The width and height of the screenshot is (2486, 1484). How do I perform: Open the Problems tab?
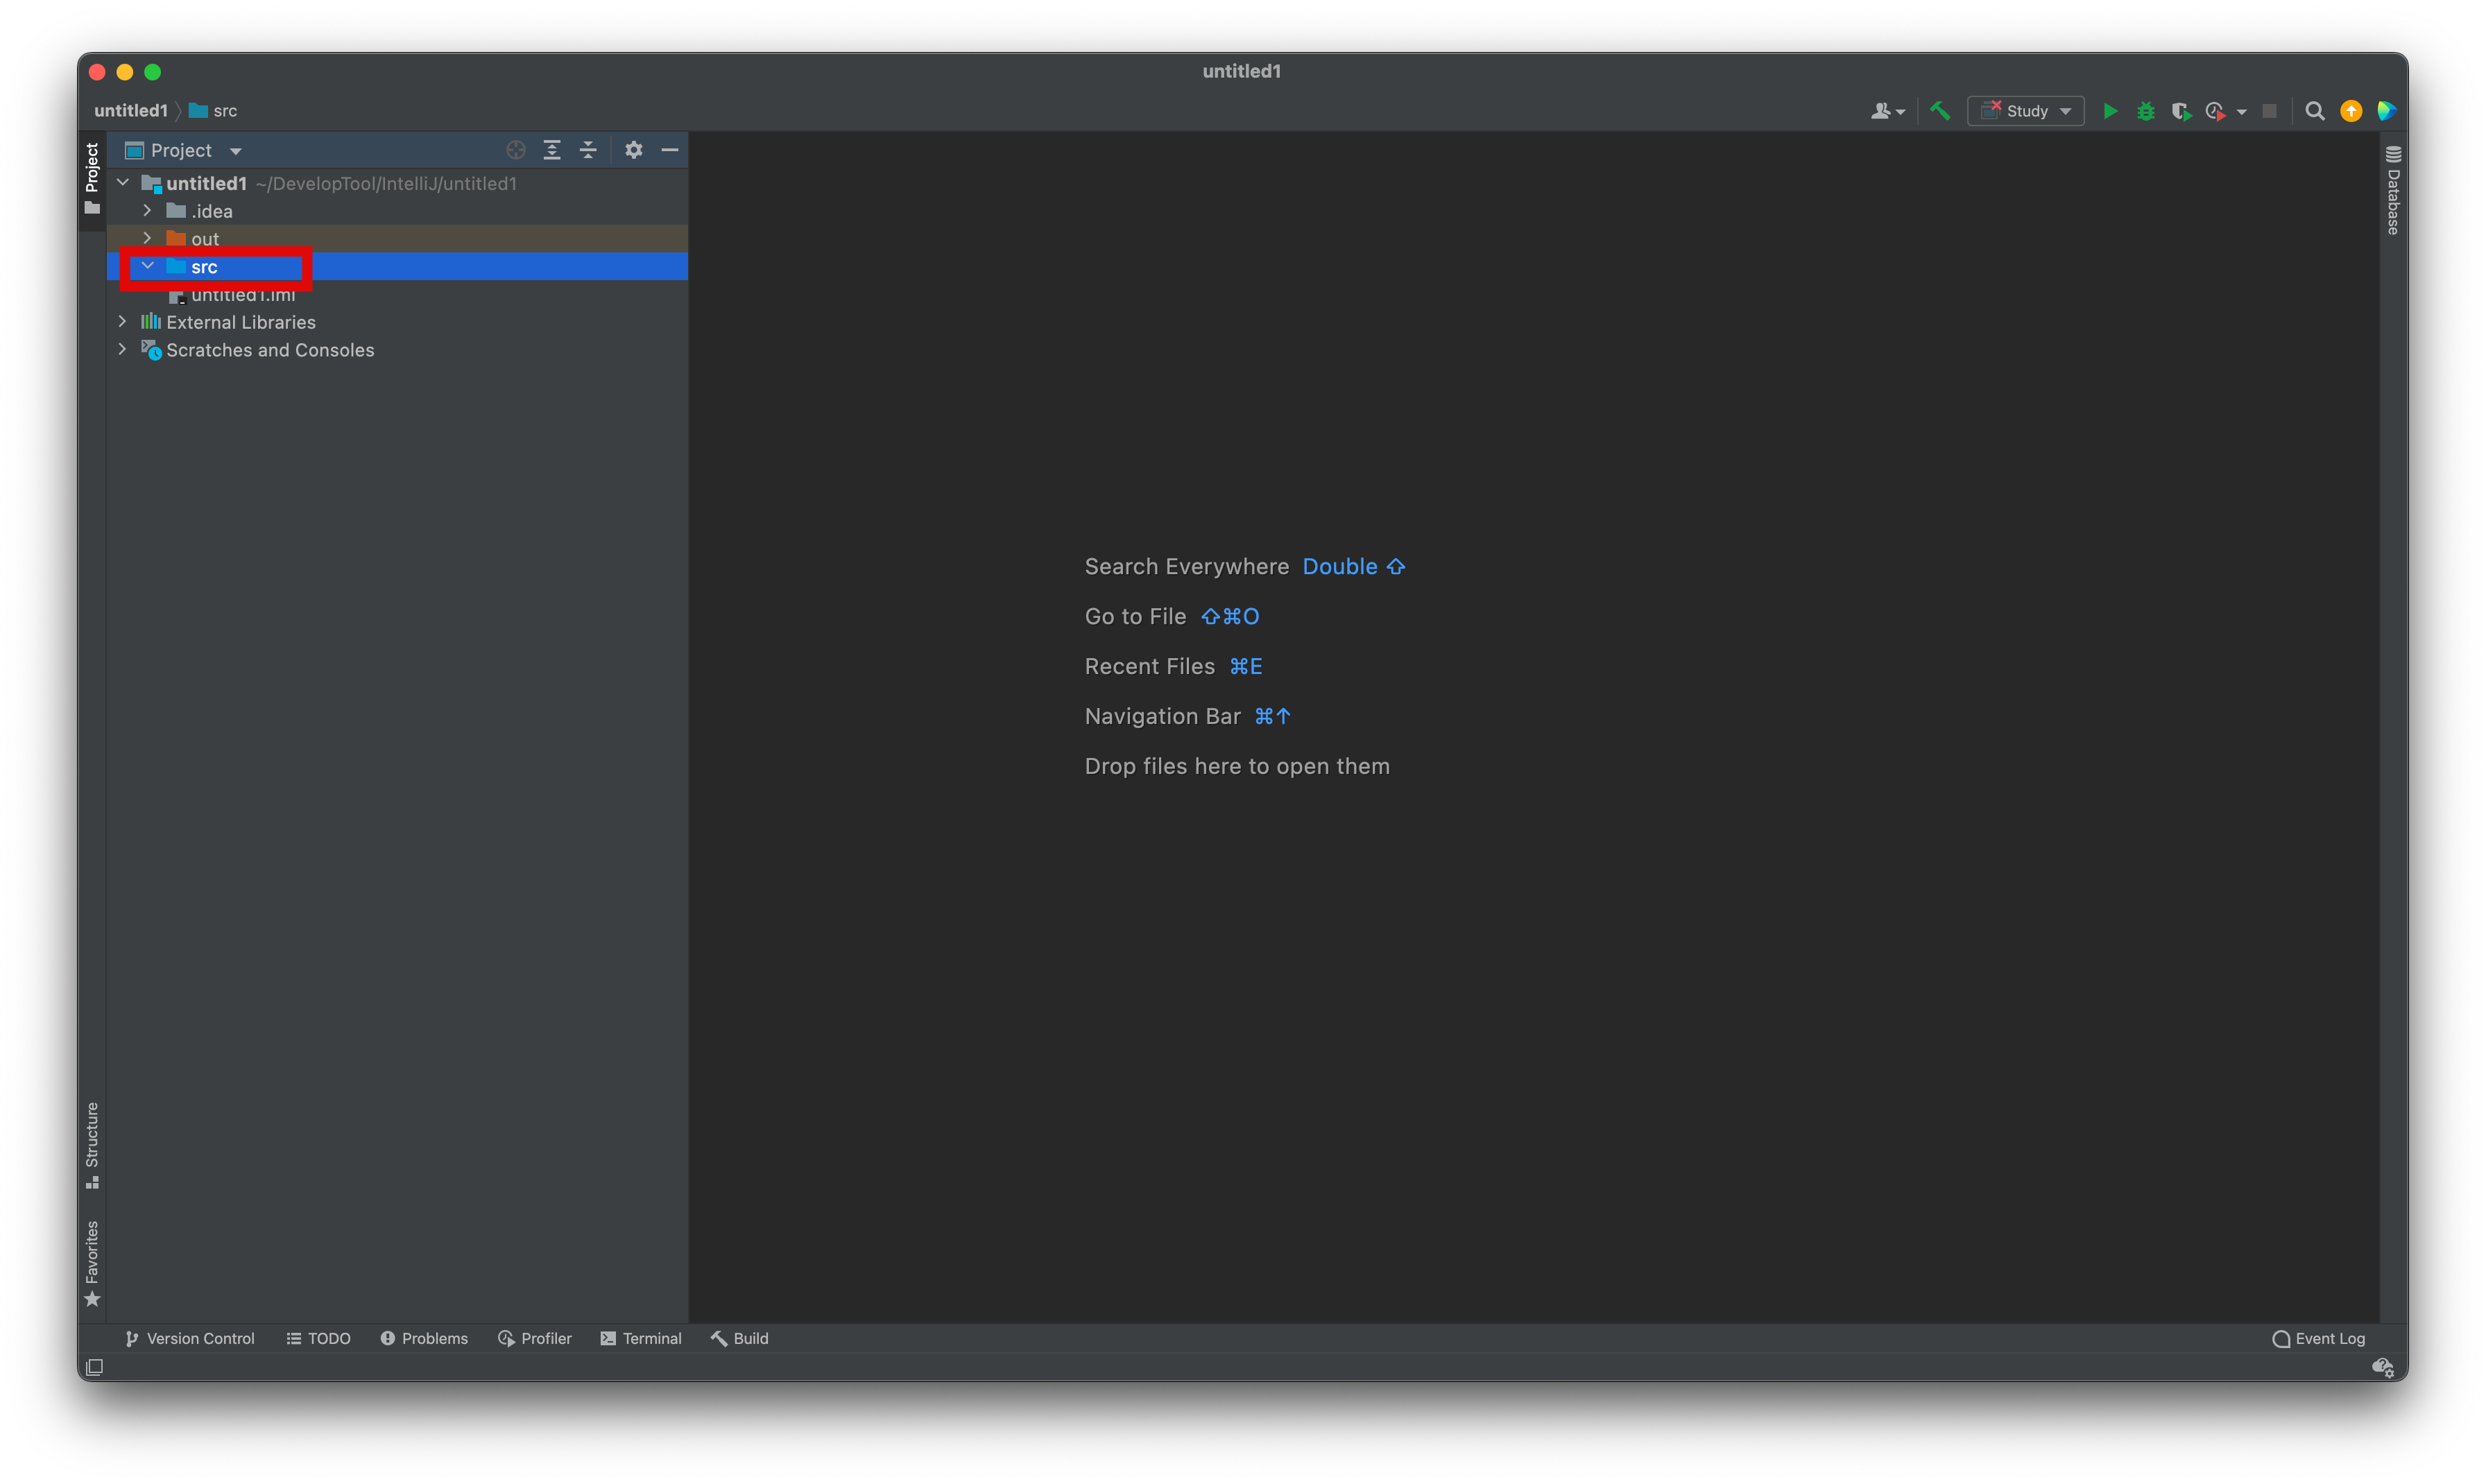click(424, 1338)
